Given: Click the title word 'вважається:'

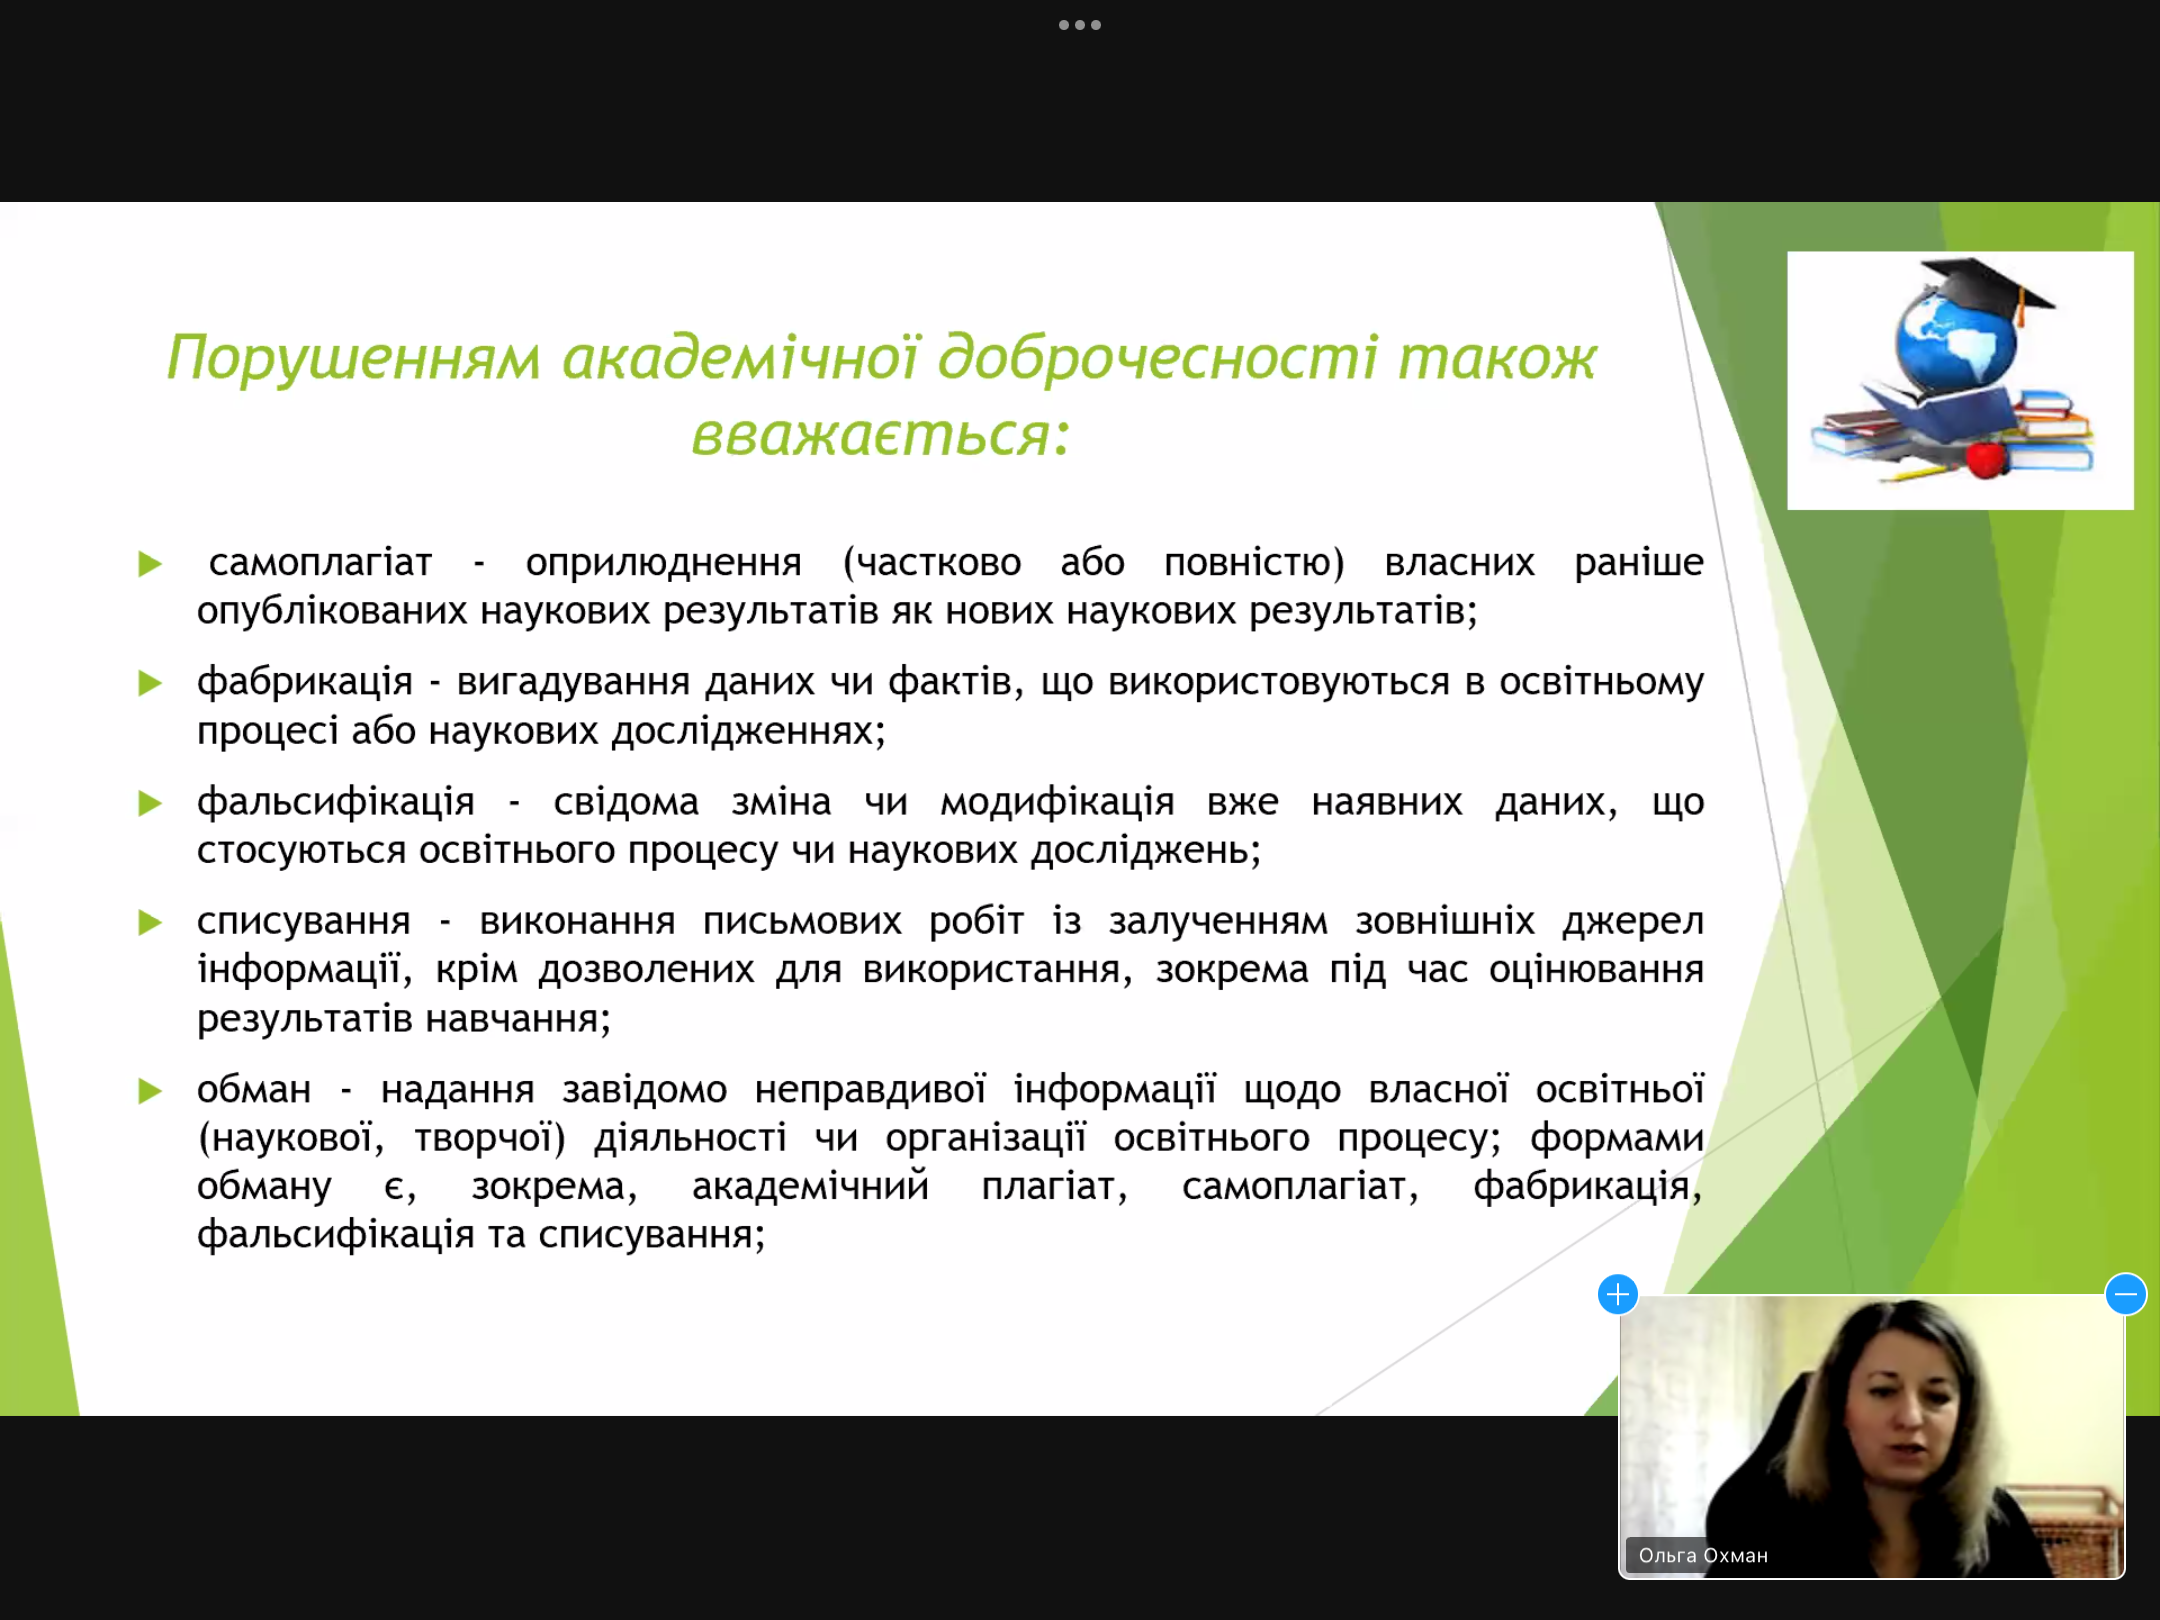Looking at the screenshot, I should pos(880,435).
